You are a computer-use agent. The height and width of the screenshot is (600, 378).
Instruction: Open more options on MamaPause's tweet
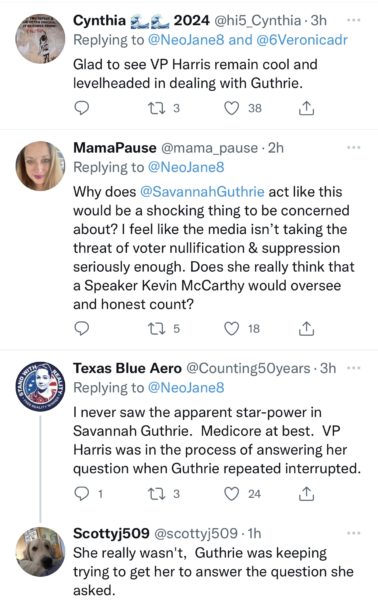click(354, 148)
